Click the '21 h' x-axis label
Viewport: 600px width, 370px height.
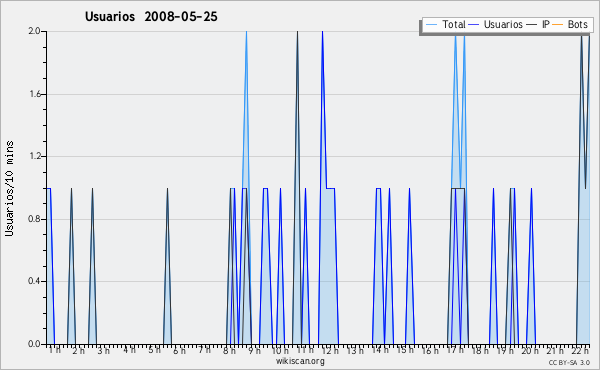(555, 350)
